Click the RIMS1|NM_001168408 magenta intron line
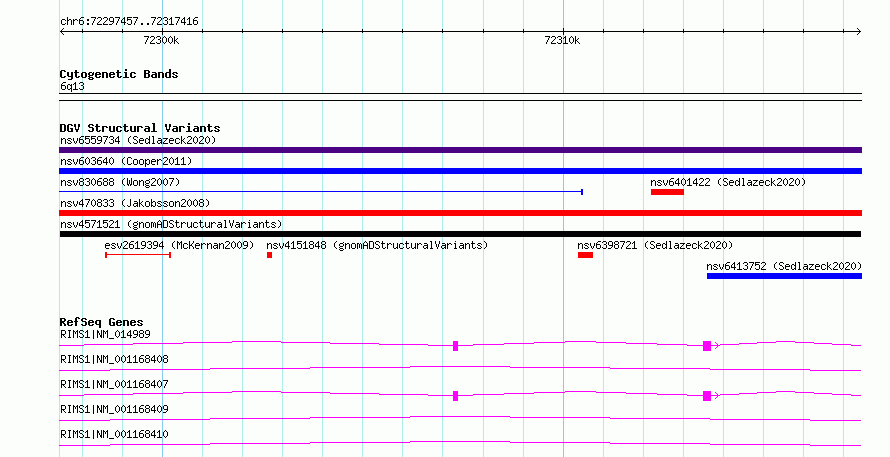 pyautogui.click(x=460, y=369)
